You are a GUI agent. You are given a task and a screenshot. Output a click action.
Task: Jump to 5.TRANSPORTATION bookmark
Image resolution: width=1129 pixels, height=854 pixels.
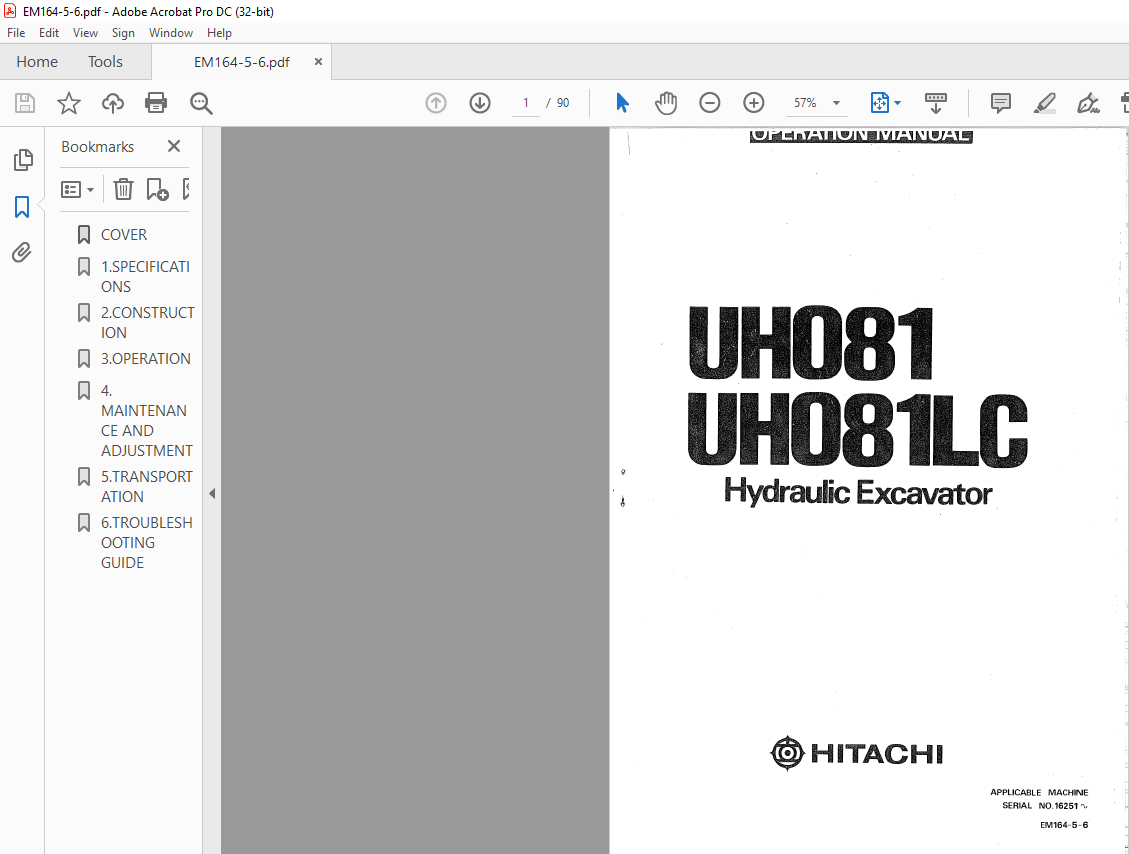[147, 487]
